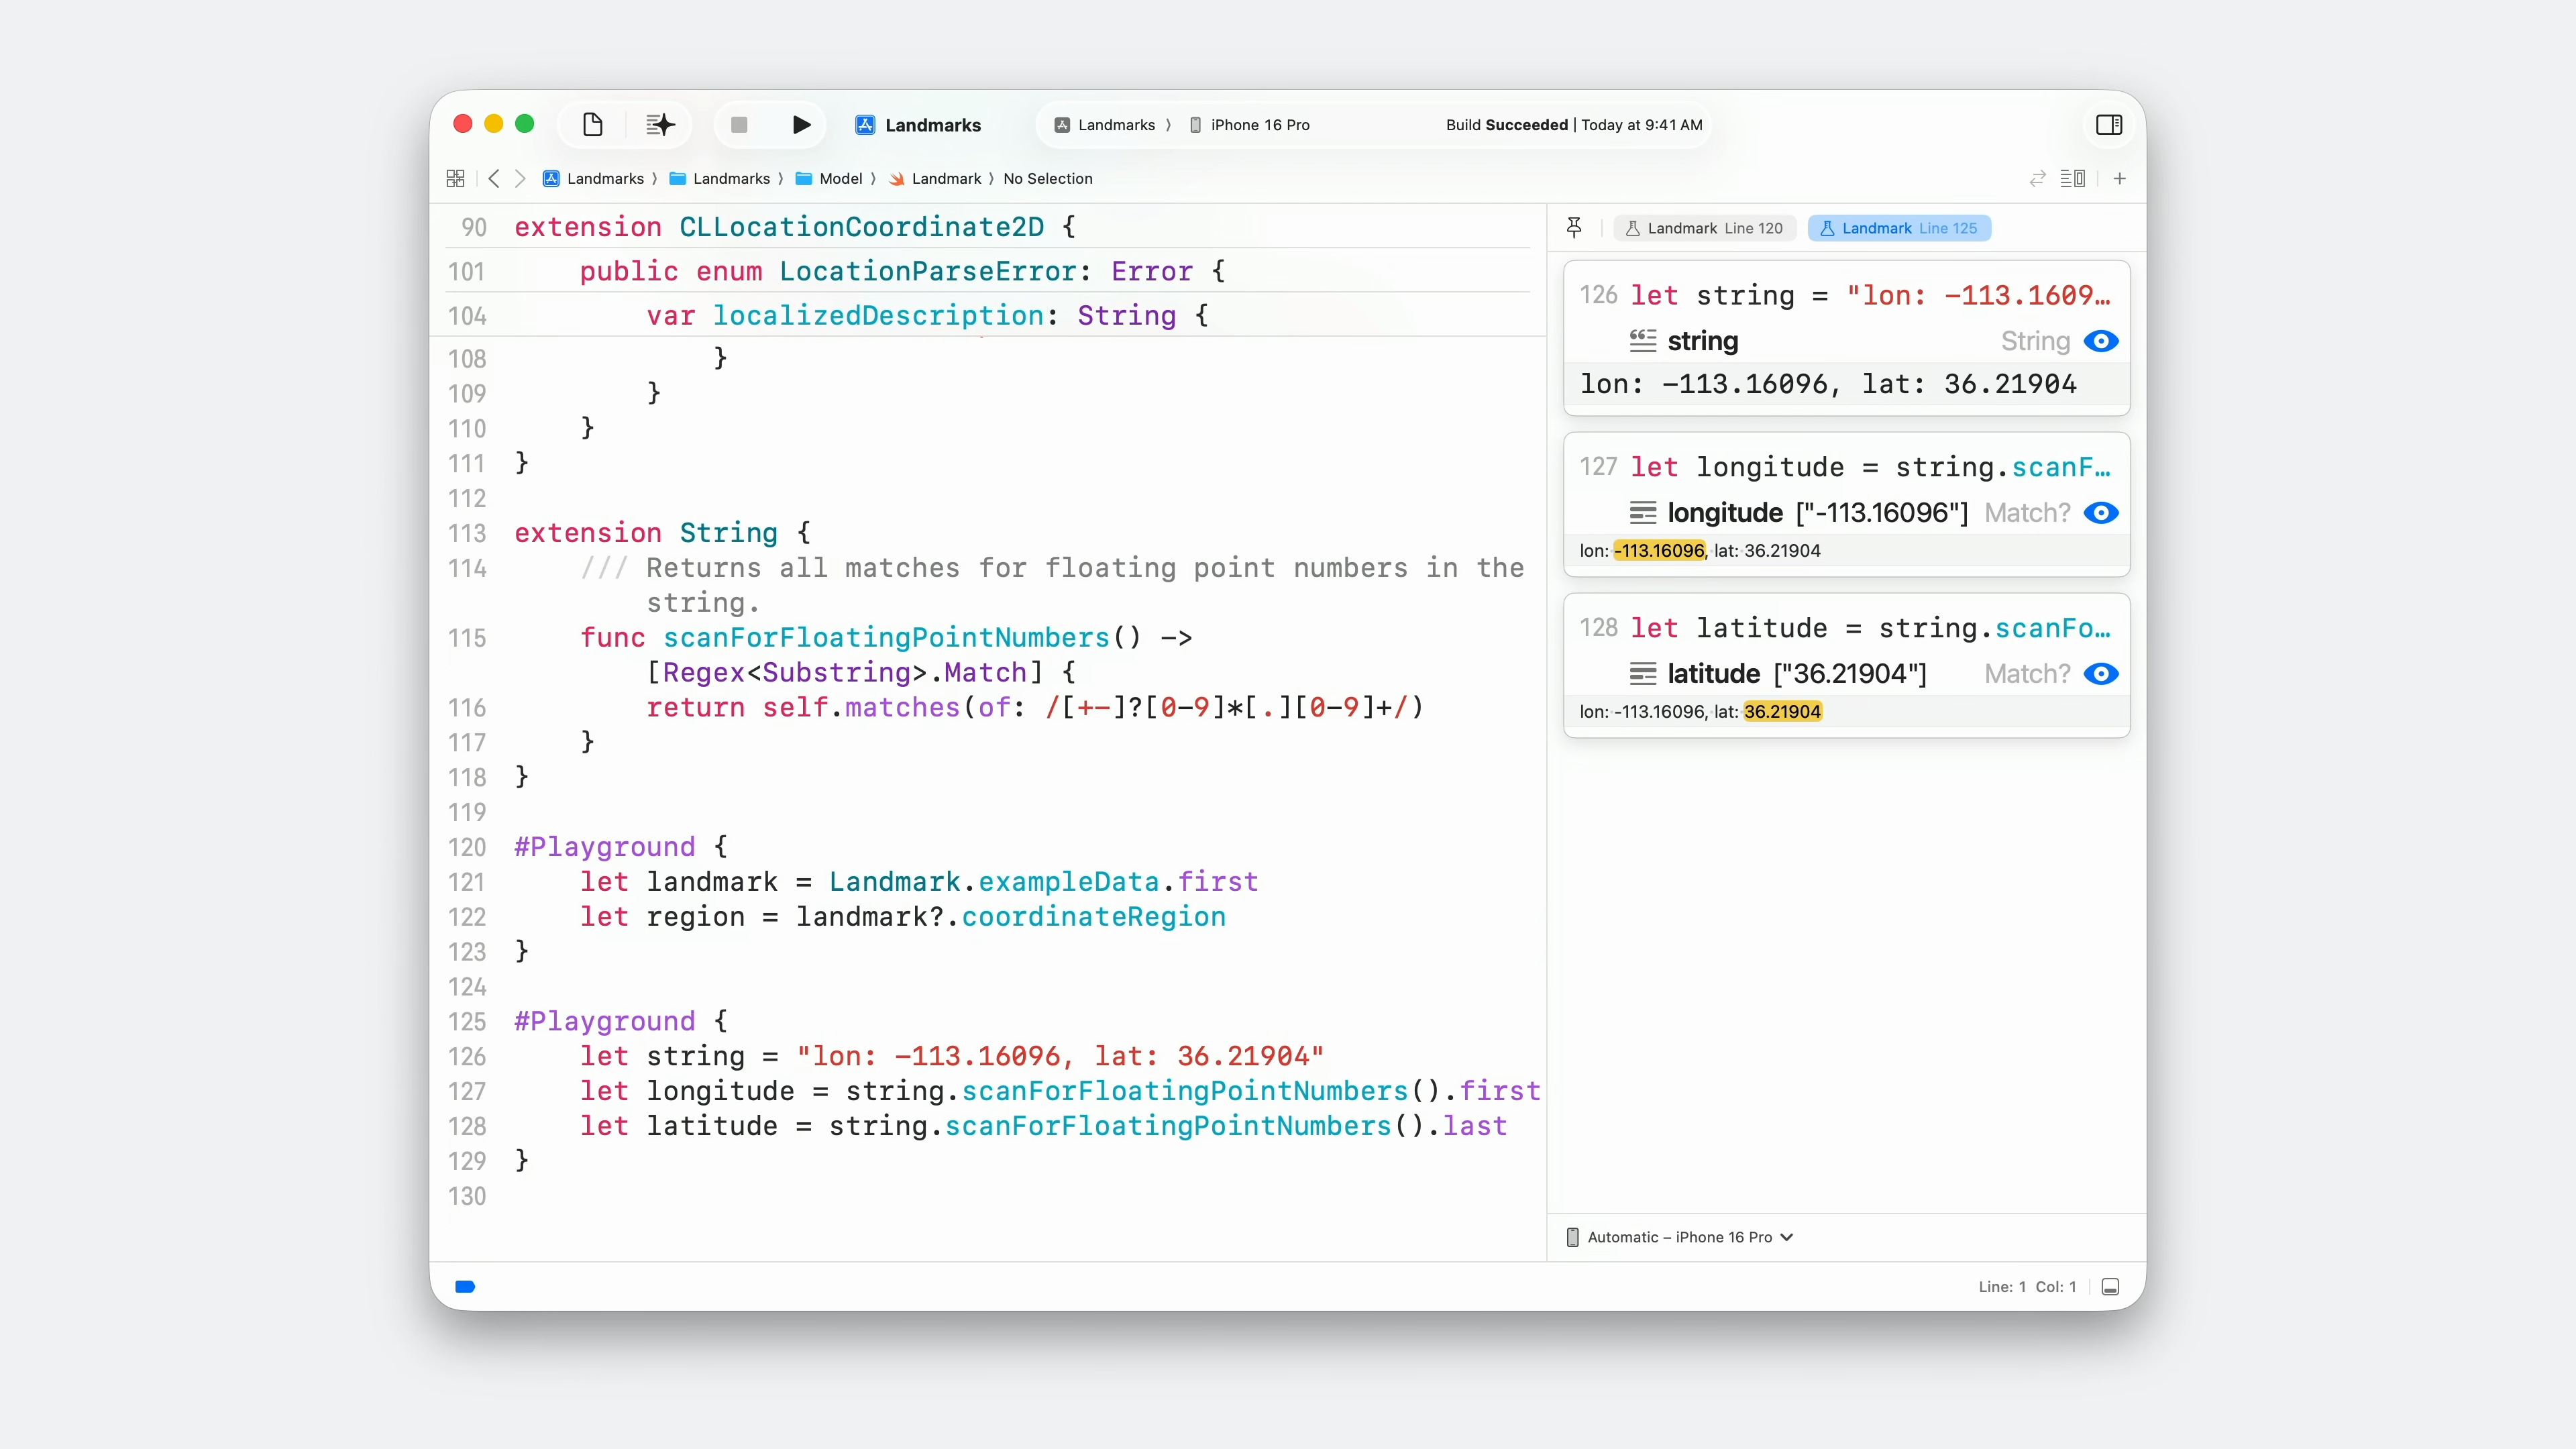Go back with the left navigation arrow

click(x=494, y=178)
